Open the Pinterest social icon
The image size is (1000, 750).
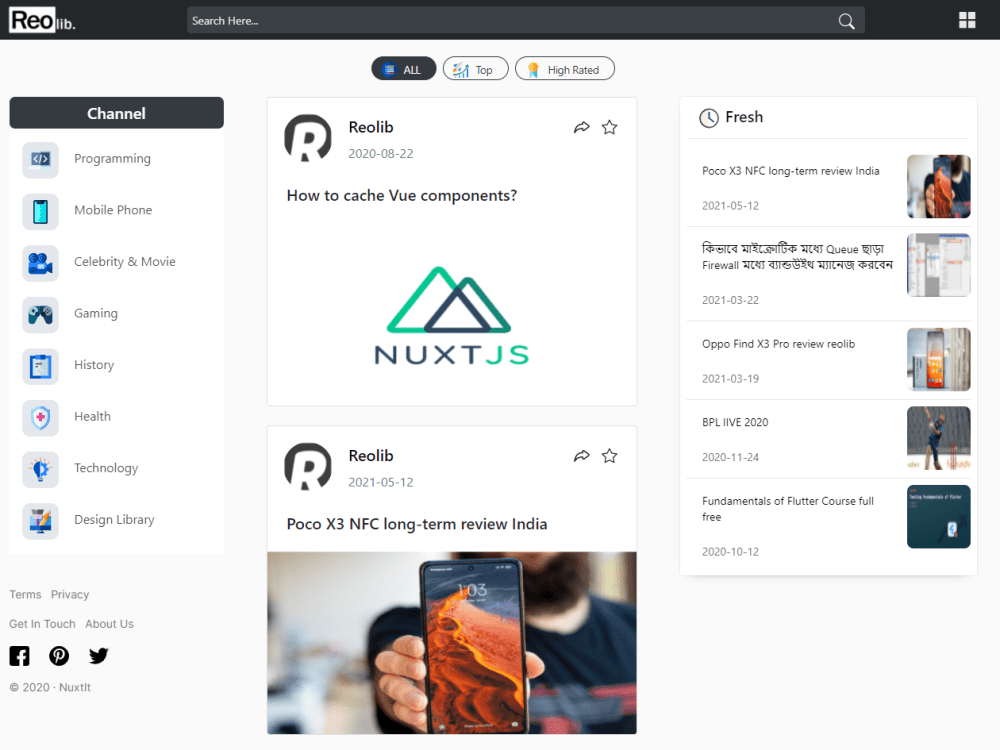(x=59, y=656)
